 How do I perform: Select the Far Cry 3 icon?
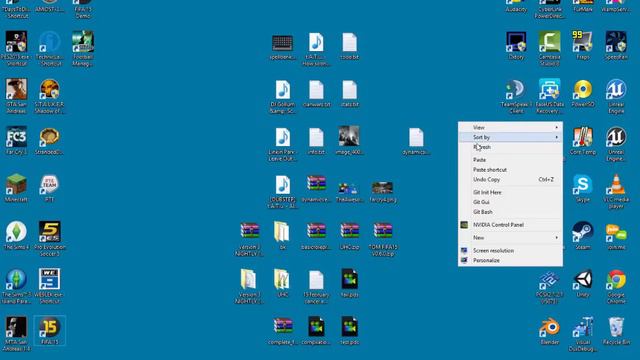coord(16,140)
